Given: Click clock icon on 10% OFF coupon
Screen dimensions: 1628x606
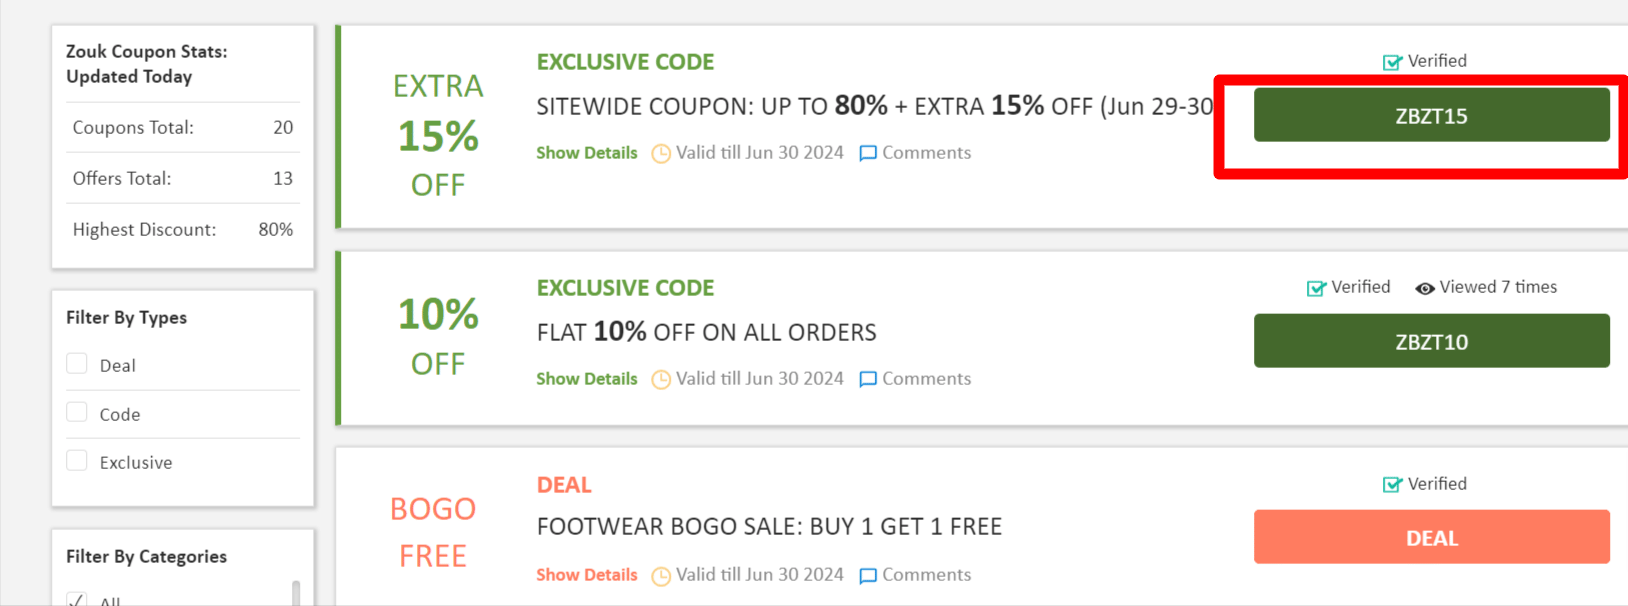Looking at the screenshot, I should (661, 380).
